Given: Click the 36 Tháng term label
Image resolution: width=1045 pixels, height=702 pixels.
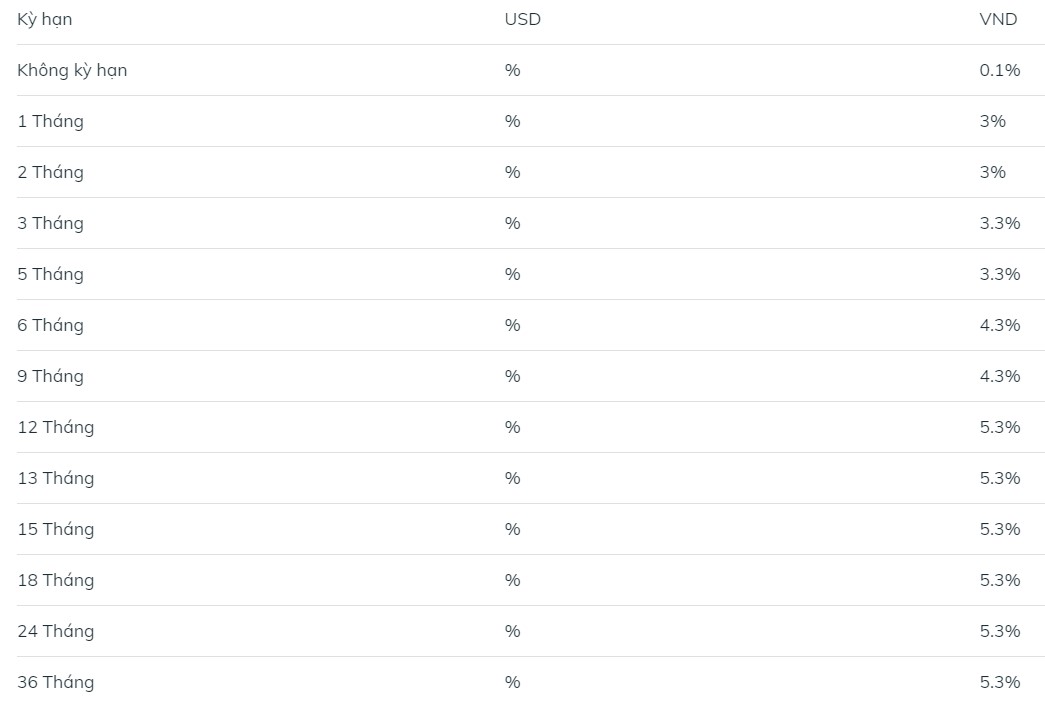Looking at the screenshot, I should [55, 682].
